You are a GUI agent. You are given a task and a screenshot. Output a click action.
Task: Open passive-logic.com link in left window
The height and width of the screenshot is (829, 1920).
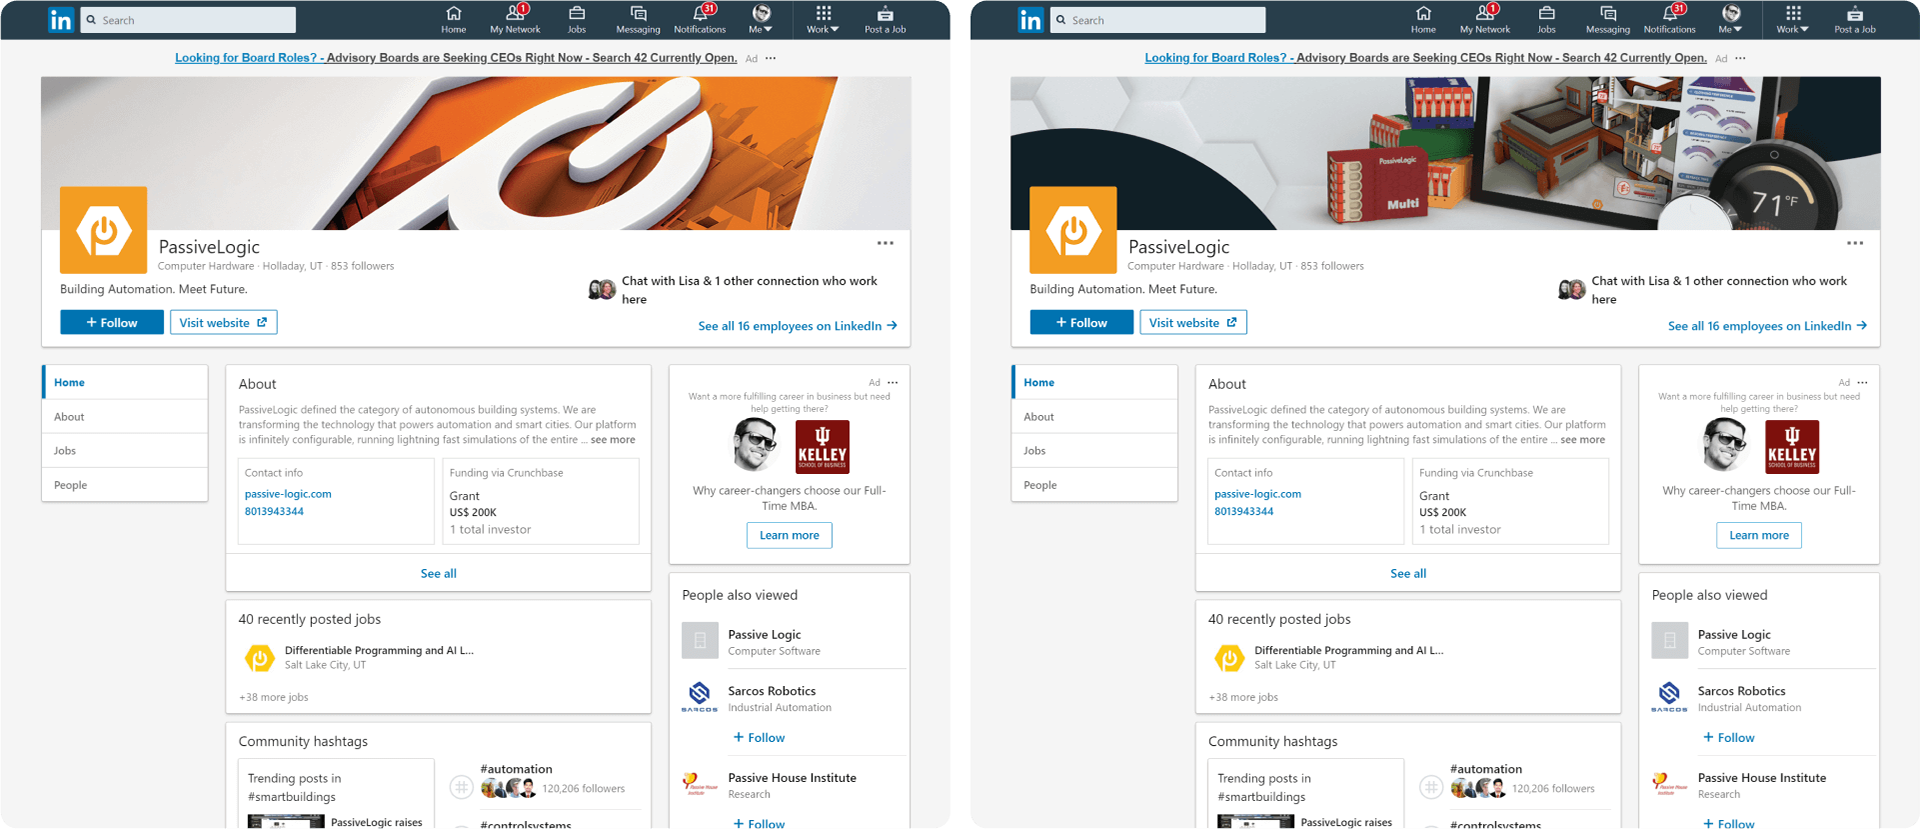click(288, 494)
